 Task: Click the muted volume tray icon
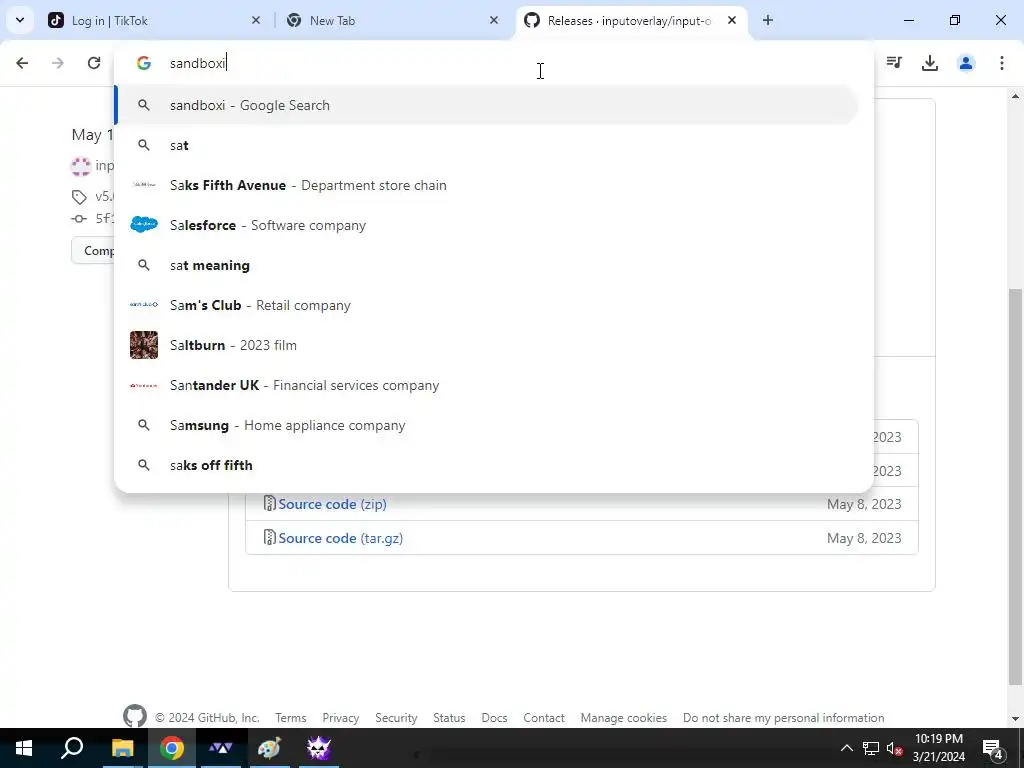[895, 748]
